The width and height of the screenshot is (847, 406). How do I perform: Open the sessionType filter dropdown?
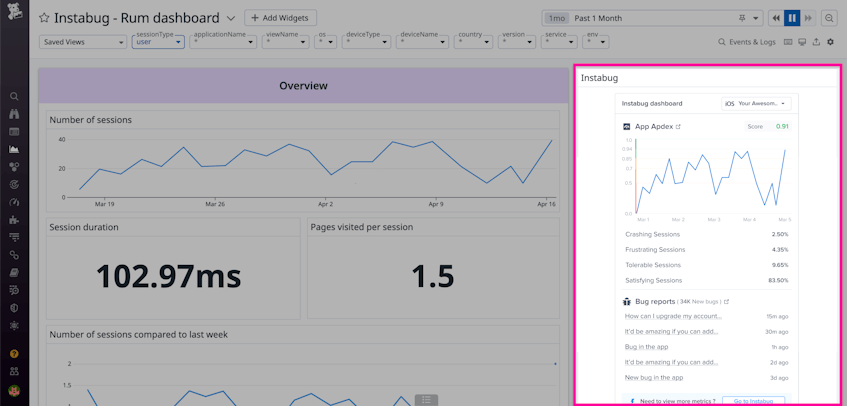(158, 42)
